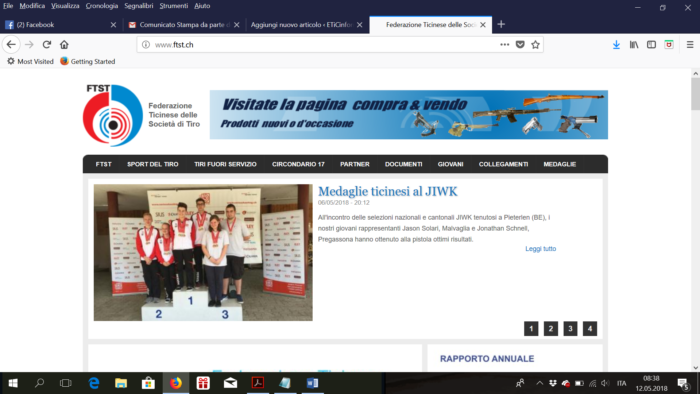
Task: Open a new tab with plus
Action: click(x=501, y=25)
